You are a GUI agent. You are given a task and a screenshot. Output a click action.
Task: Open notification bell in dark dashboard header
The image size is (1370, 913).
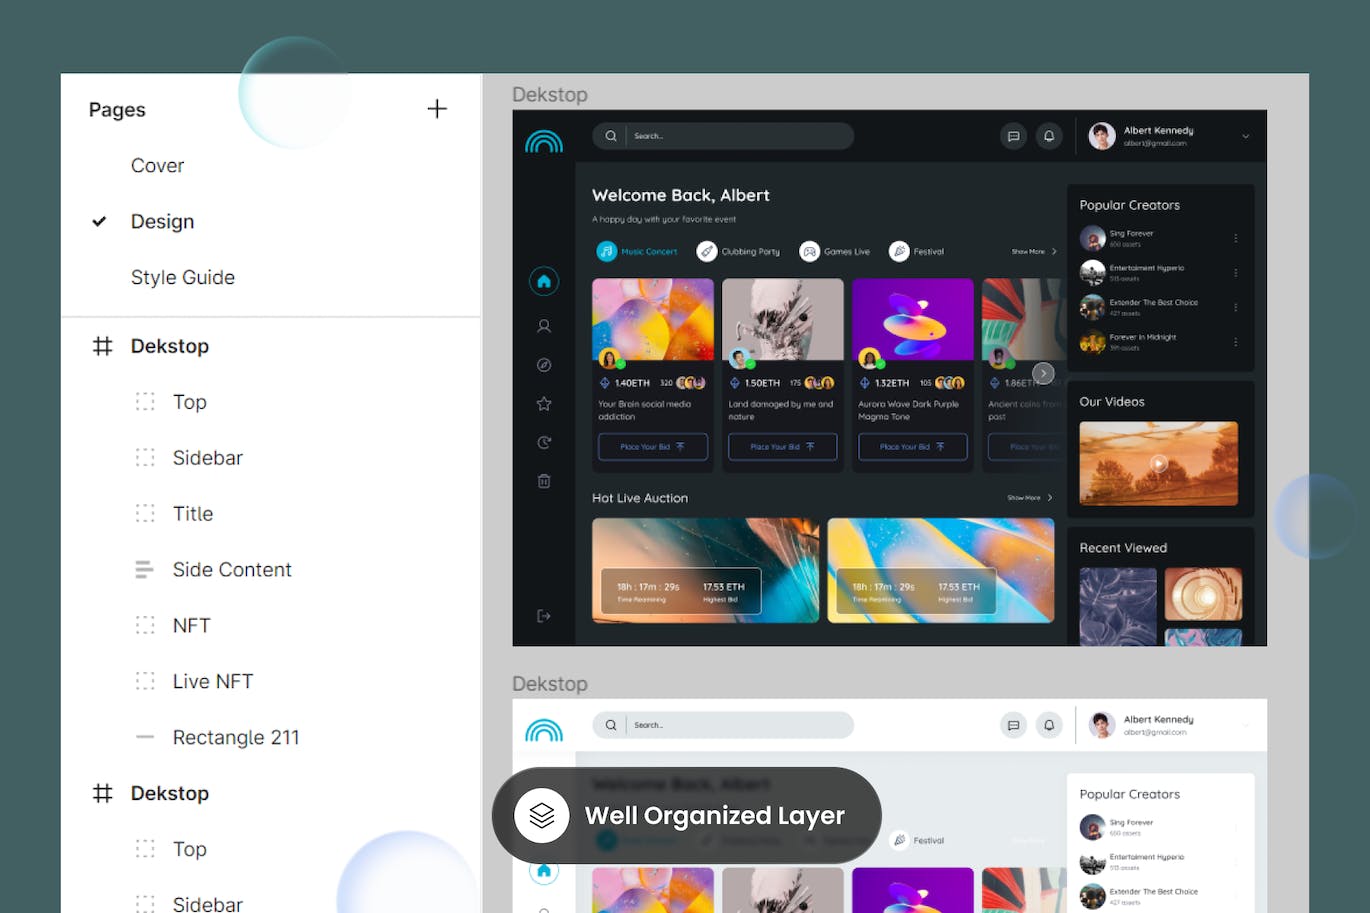click(x=1049, y=136)
